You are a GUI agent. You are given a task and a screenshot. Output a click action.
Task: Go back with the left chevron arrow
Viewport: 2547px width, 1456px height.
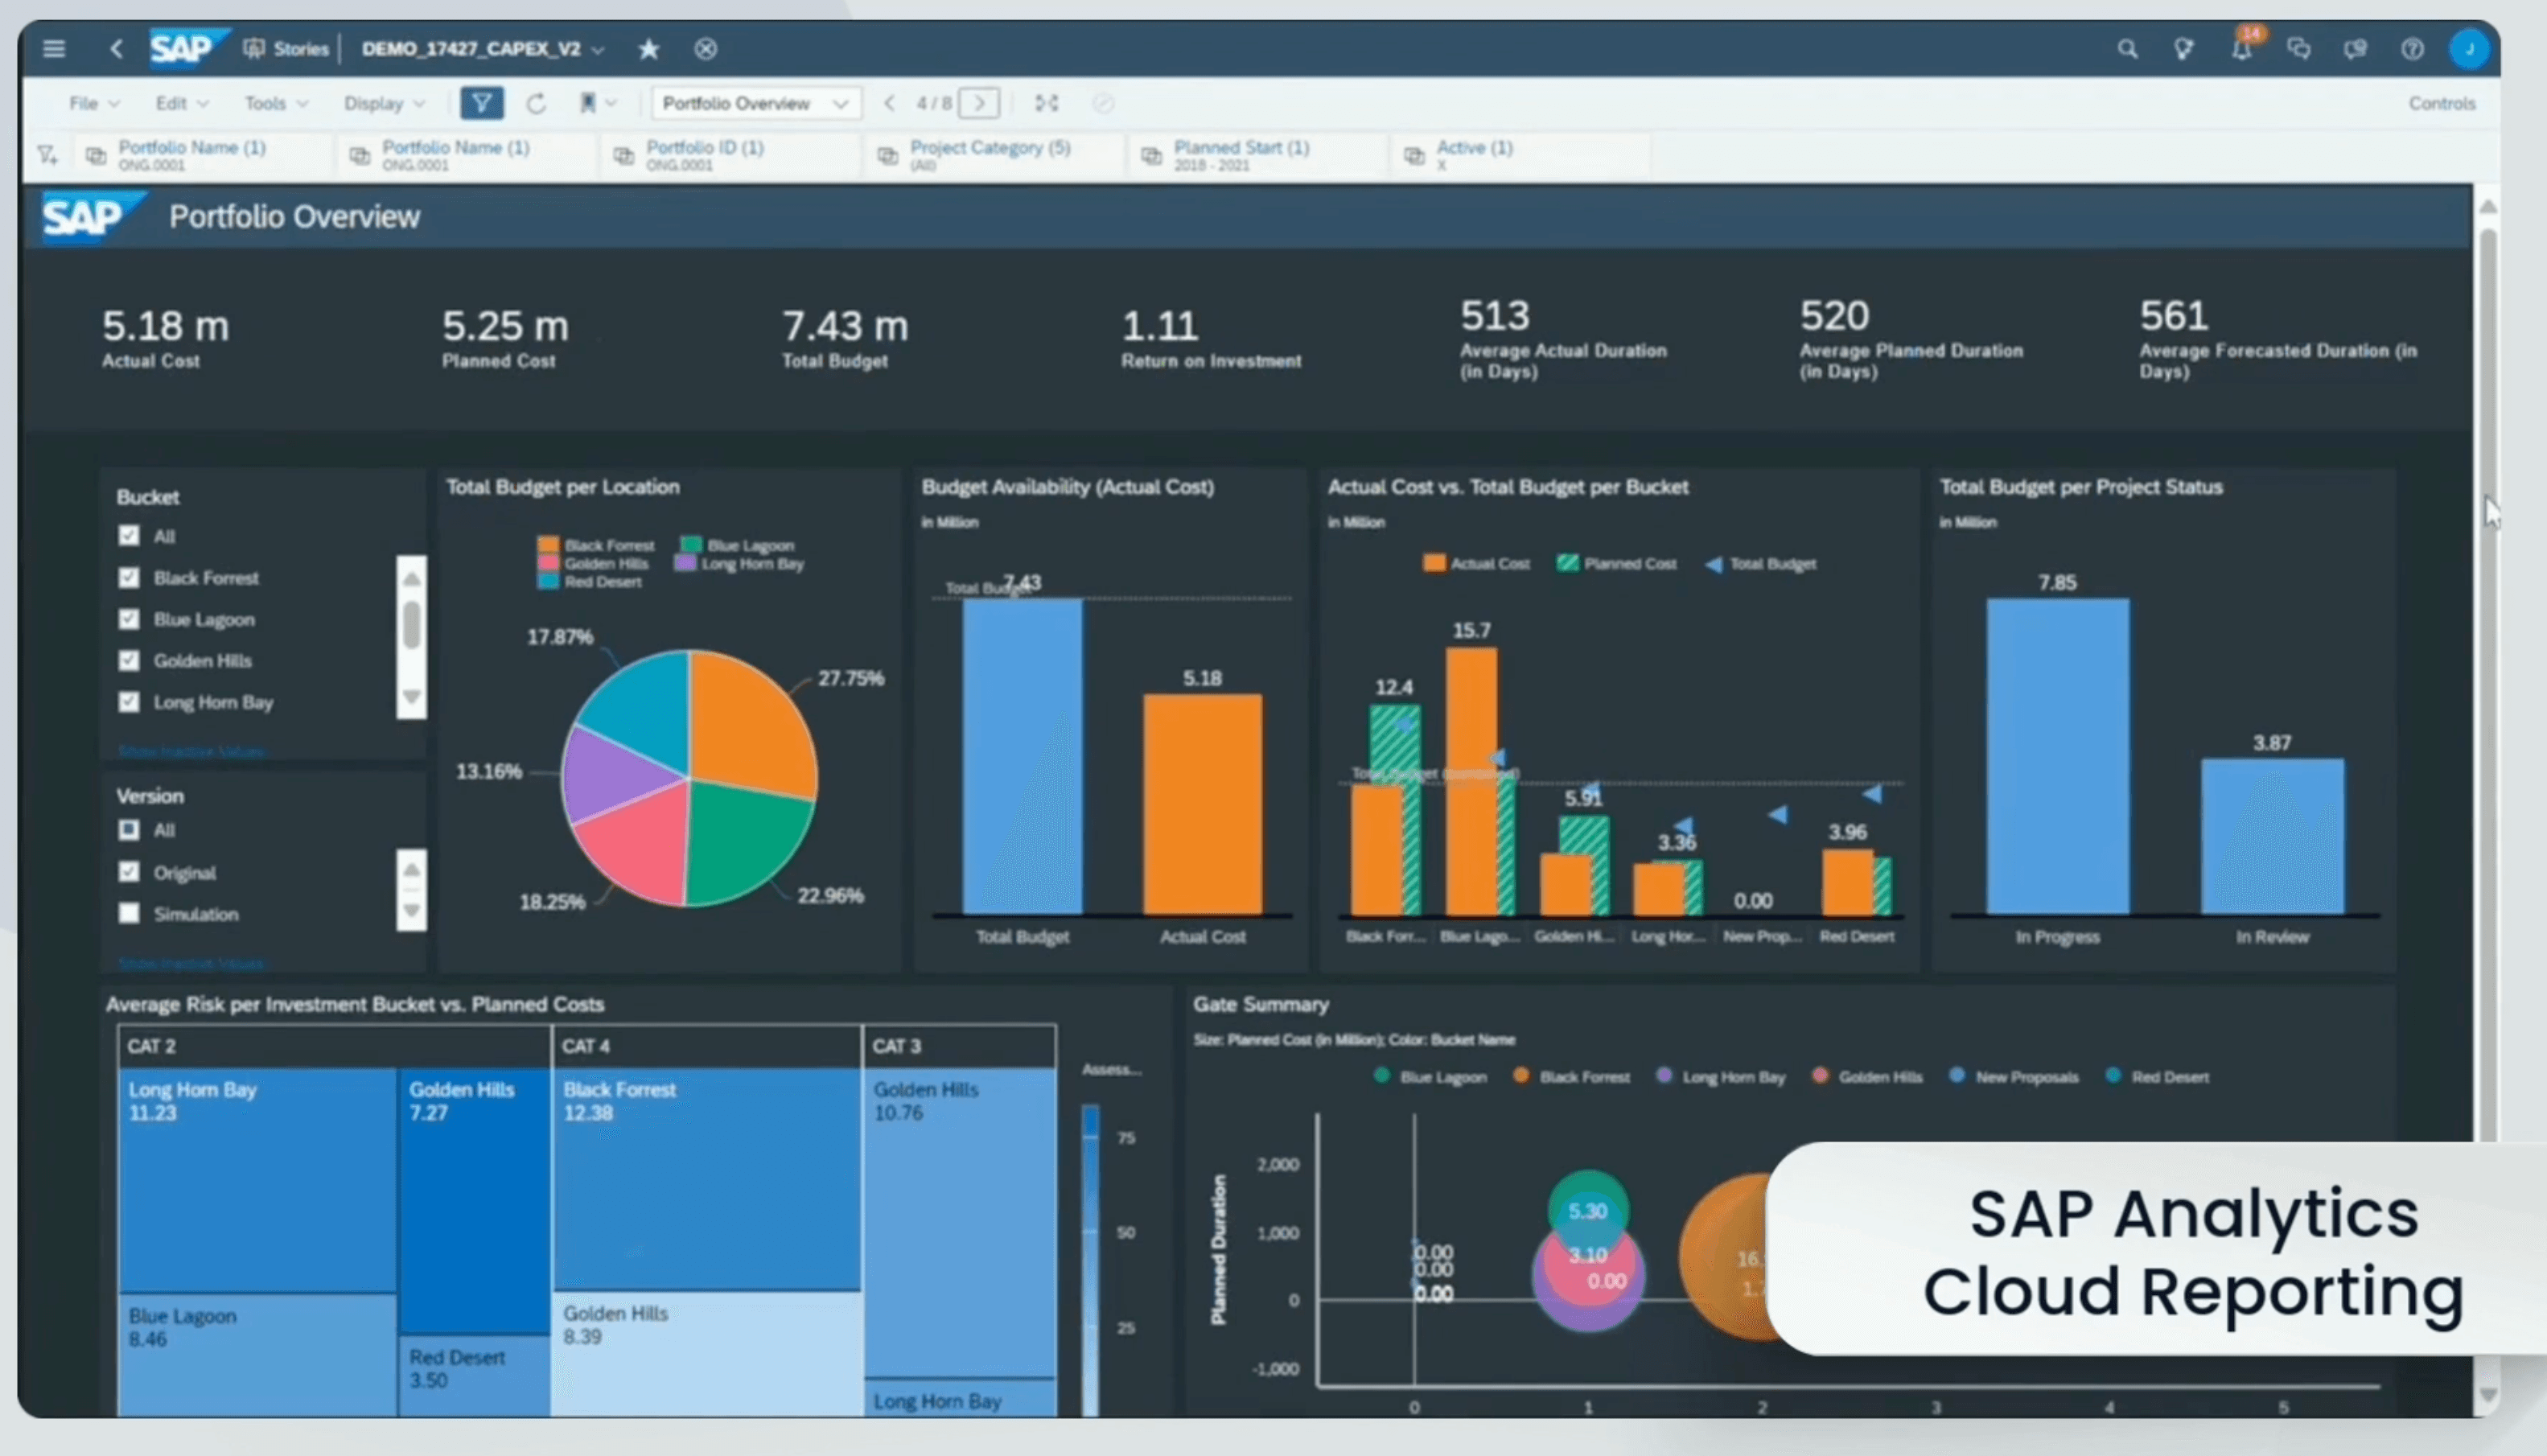(x=116, y=48)
